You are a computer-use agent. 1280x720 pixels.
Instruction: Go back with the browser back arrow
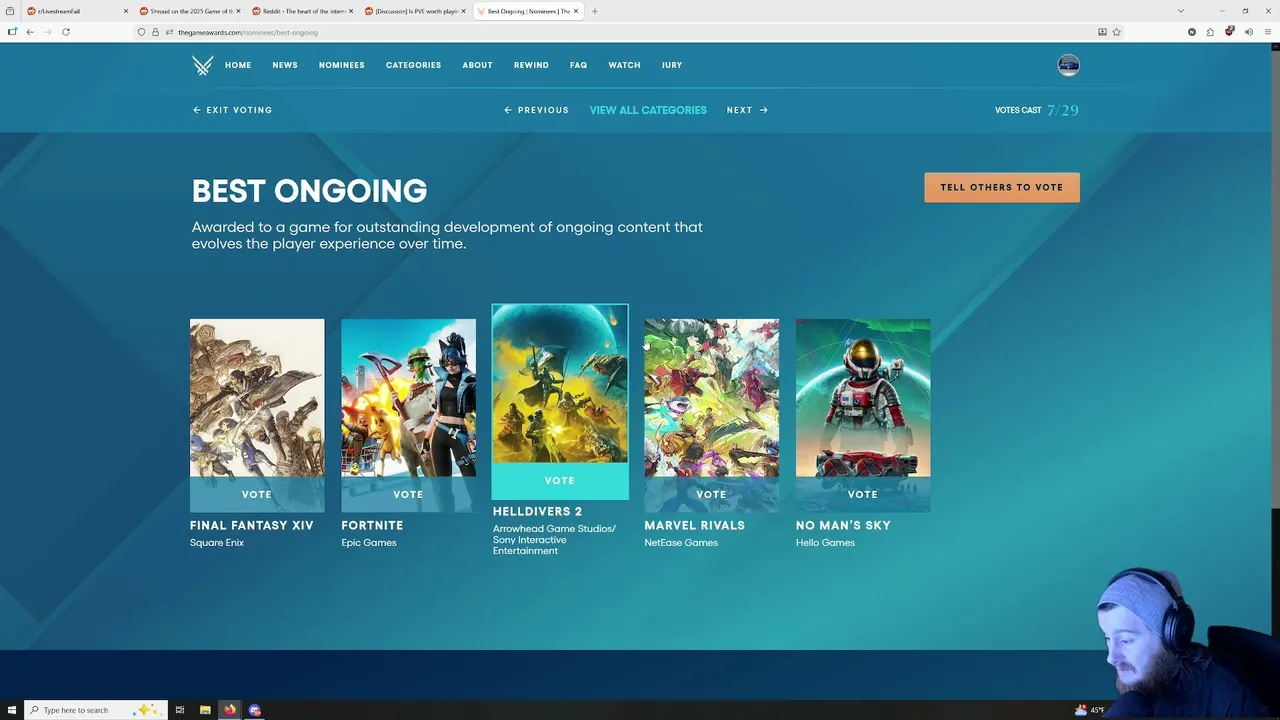coord(30,32)
